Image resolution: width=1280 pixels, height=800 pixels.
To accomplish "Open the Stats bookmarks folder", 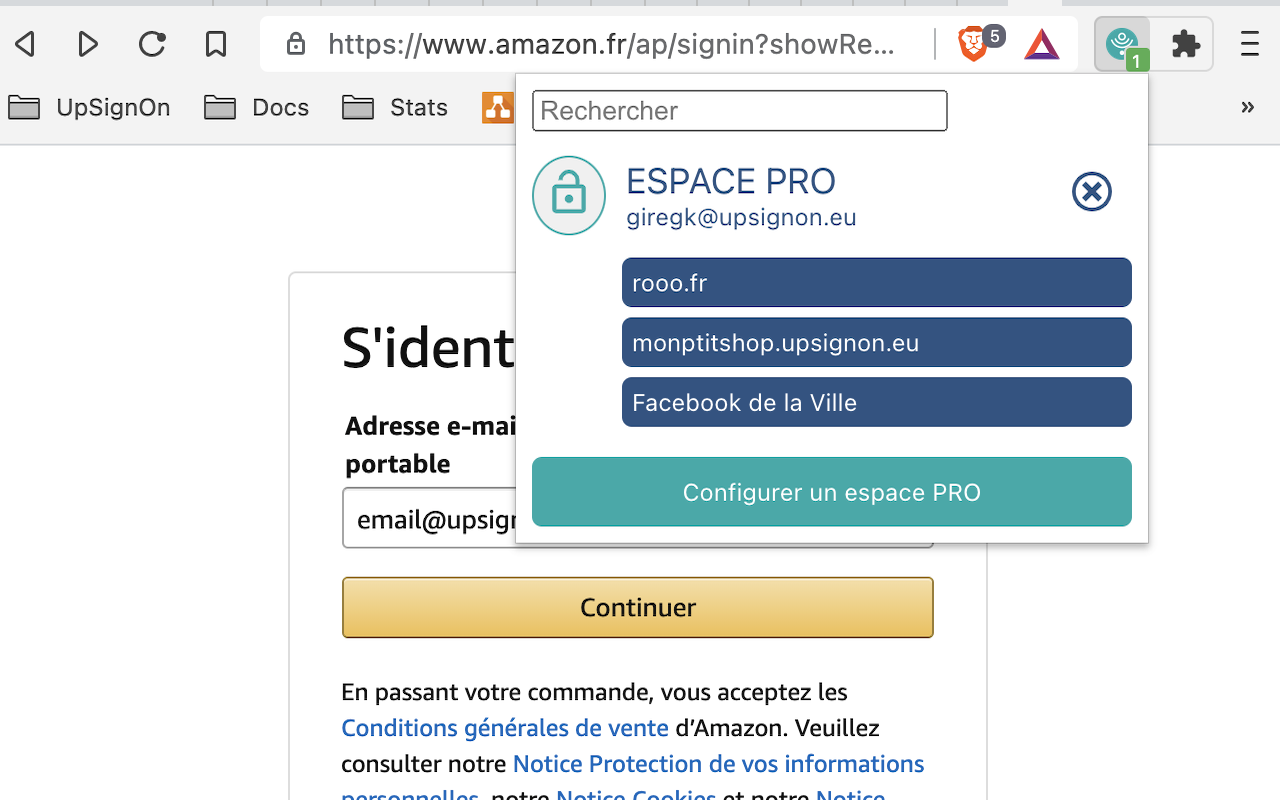I will [395, 107].
